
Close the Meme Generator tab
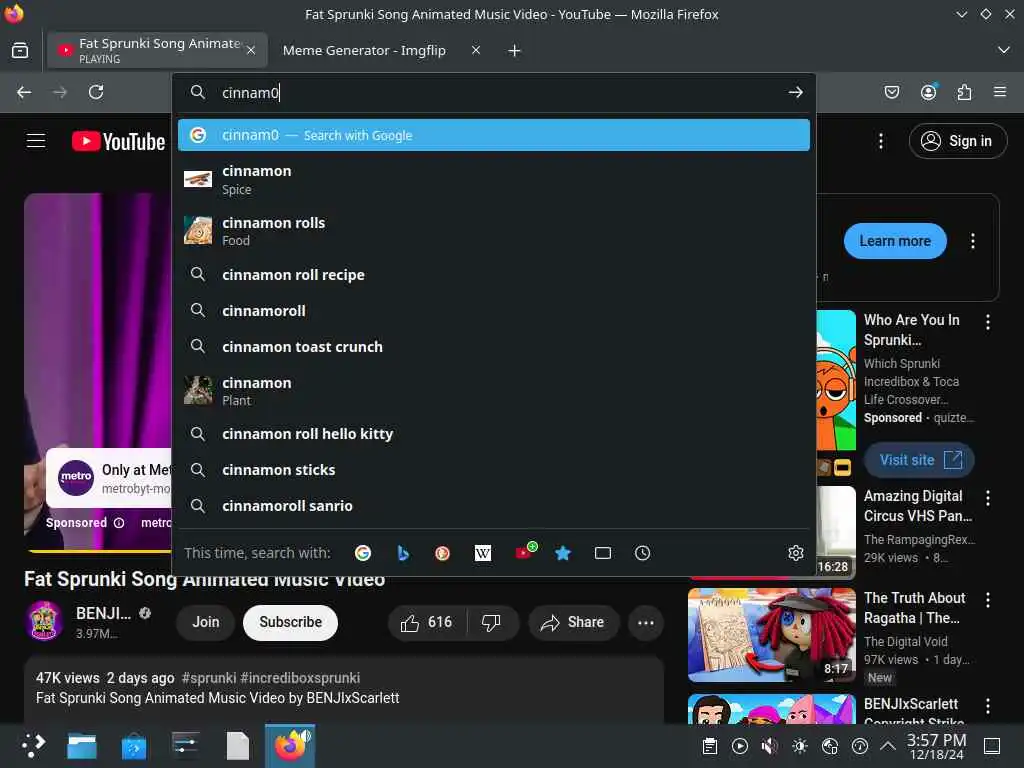click(x=476, y=50)
